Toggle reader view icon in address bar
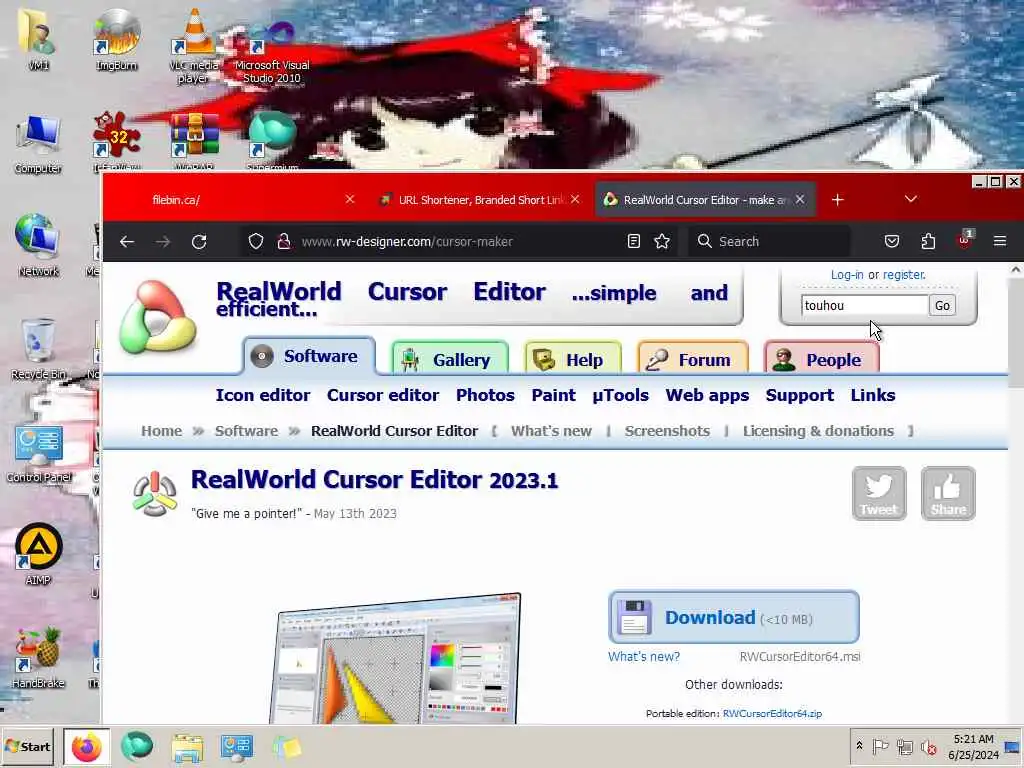Screen dimensions: 1024x768 633,242
